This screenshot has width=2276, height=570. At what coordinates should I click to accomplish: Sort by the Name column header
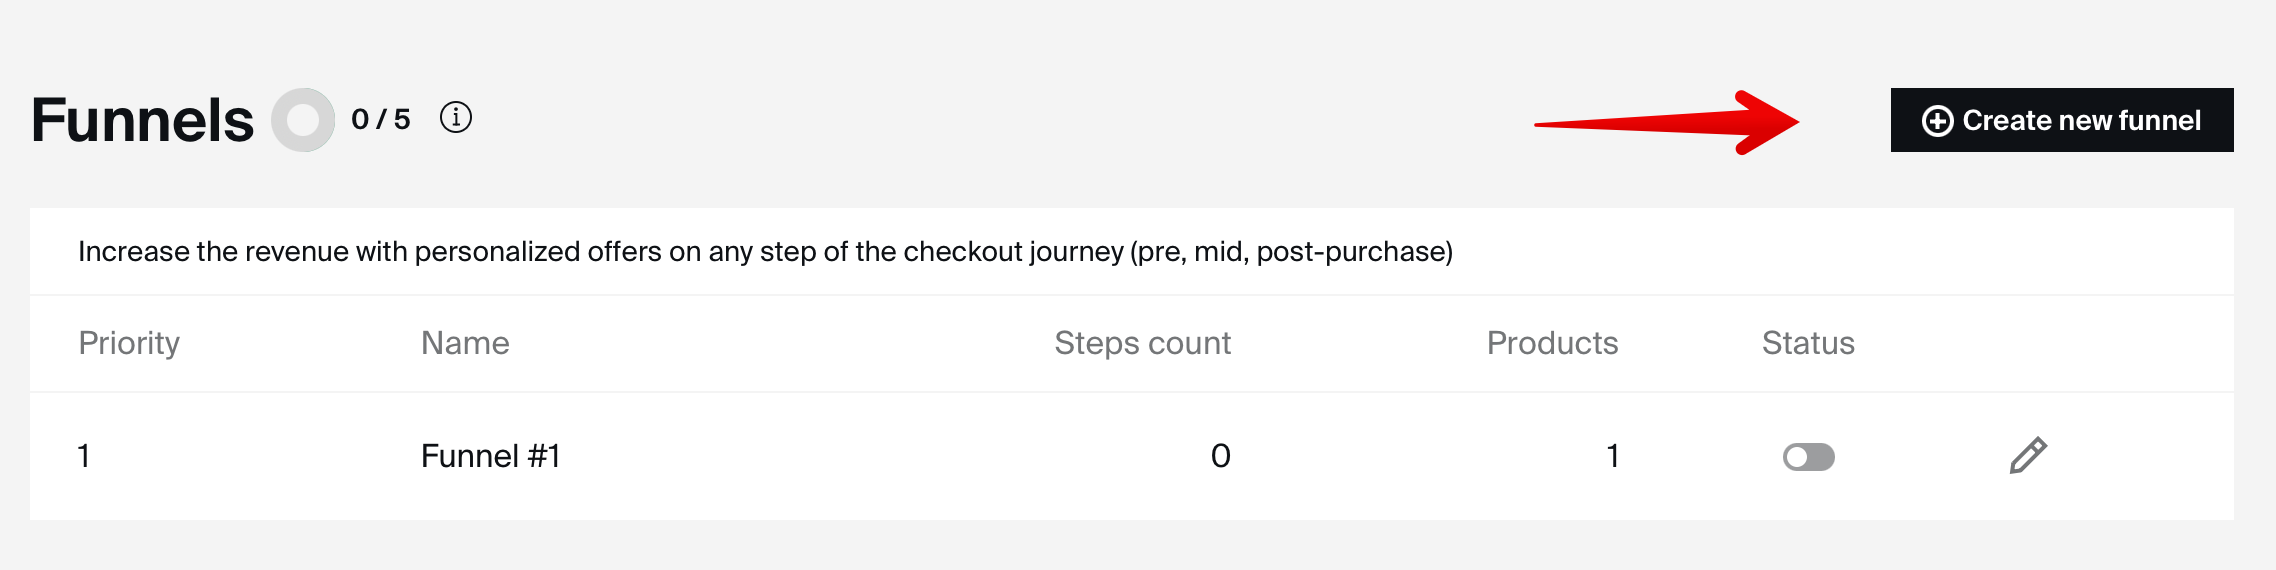(x=465, y=343)
